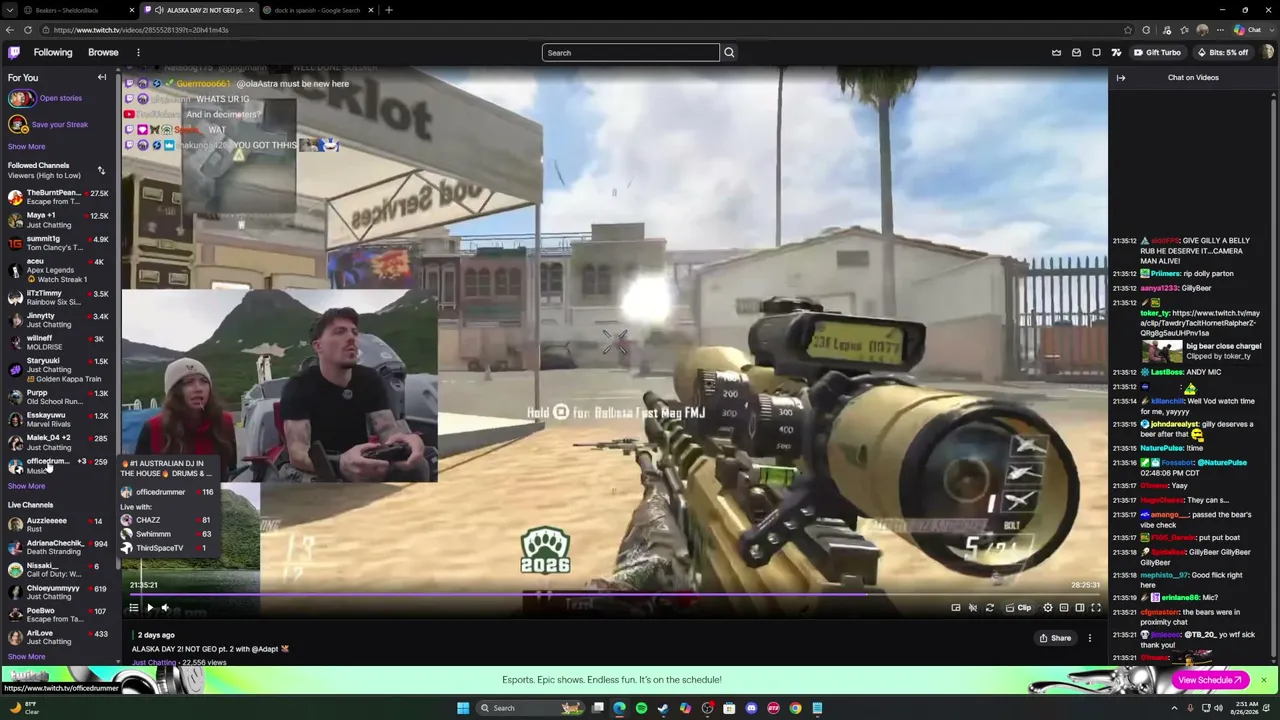1280x720 pixels.
Task: Open aceu channel in sidebar
Action: pos(59,270)
